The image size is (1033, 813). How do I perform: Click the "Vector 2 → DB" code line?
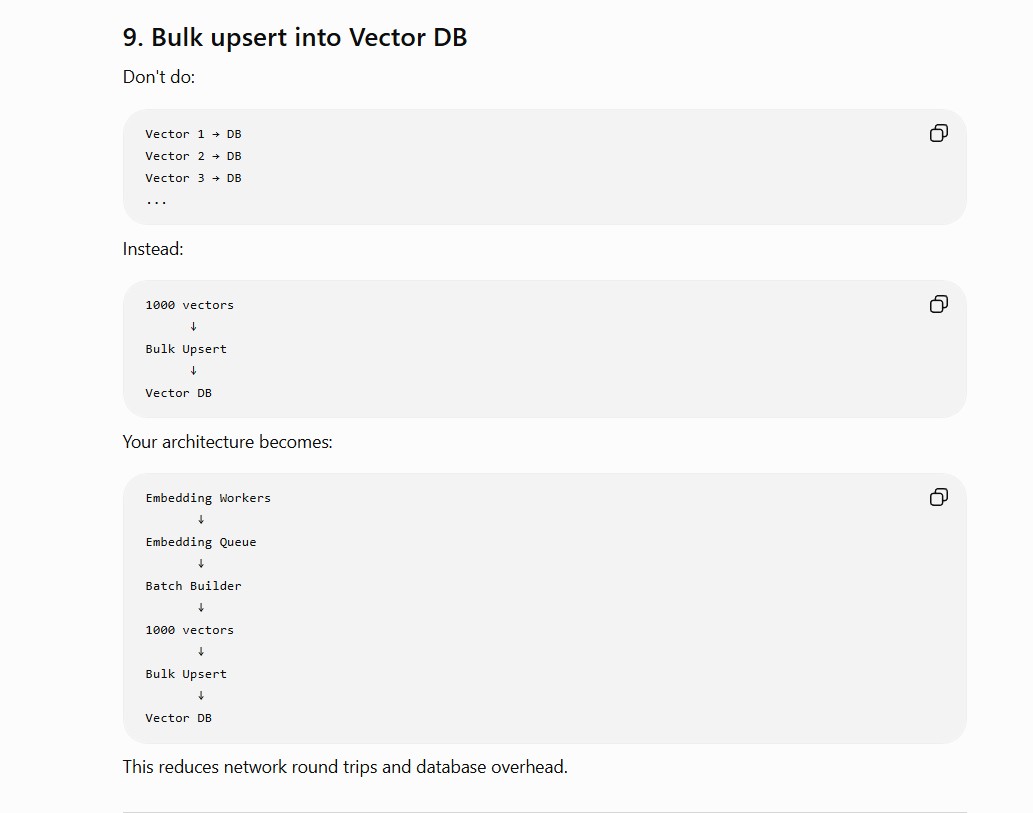[x=194, y=156]
